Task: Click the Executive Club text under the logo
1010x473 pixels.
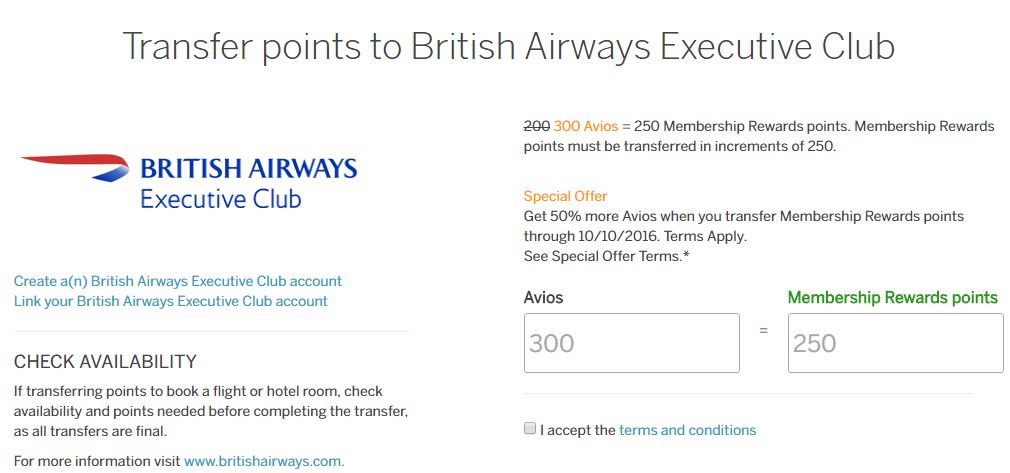Action: click(x=220, y=199)
